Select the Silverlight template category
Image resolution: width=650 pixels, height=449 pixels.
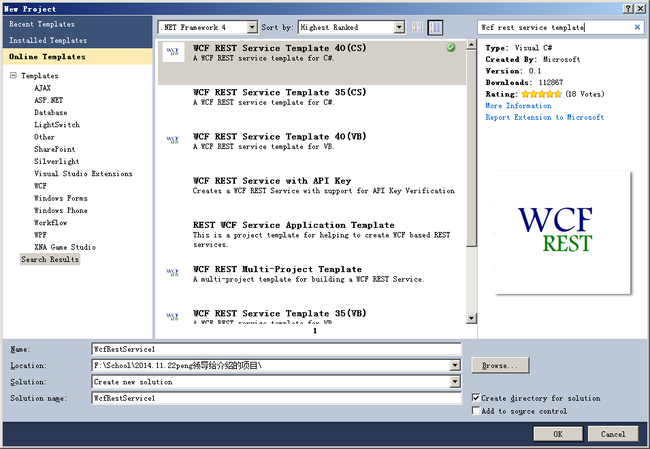[56, 161]
